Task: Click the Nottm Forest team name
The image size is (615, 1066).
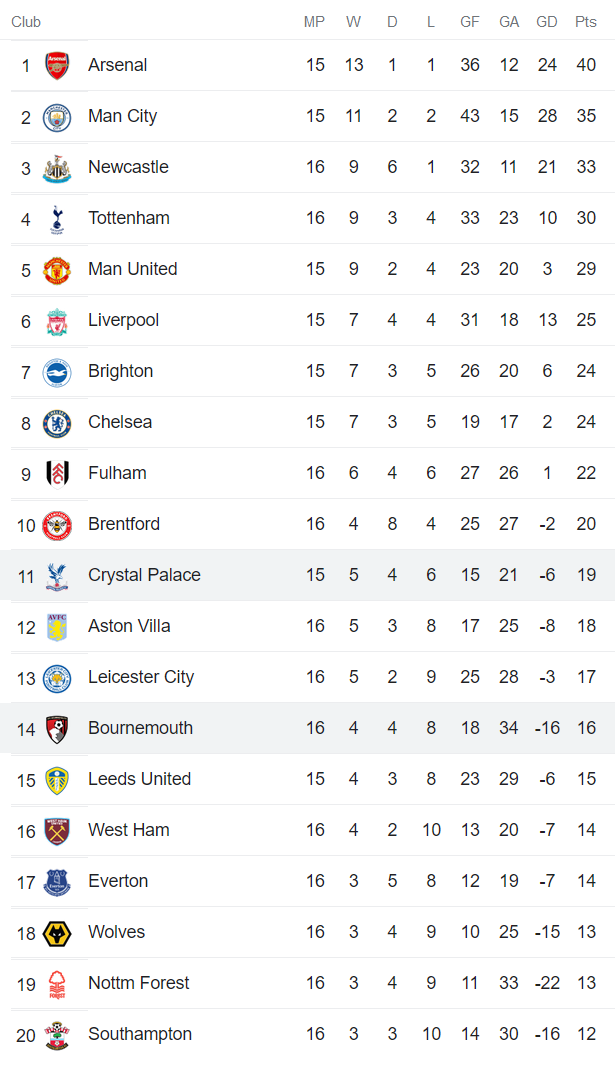Action: pyautogui.click(x=138, y=983)
